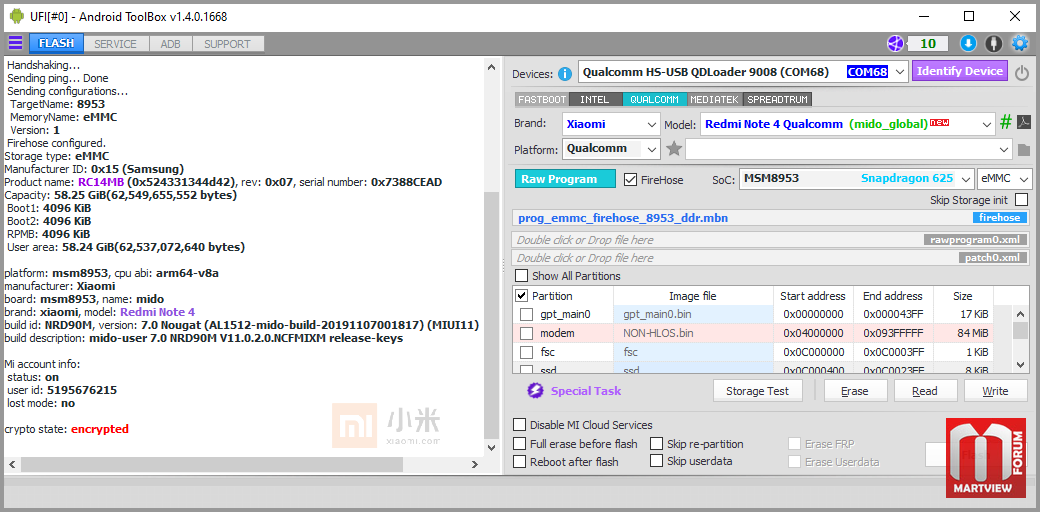Select the MEDIATEK chipset tab
This screenshot has height=512, width=1040.
coord(714,99)
